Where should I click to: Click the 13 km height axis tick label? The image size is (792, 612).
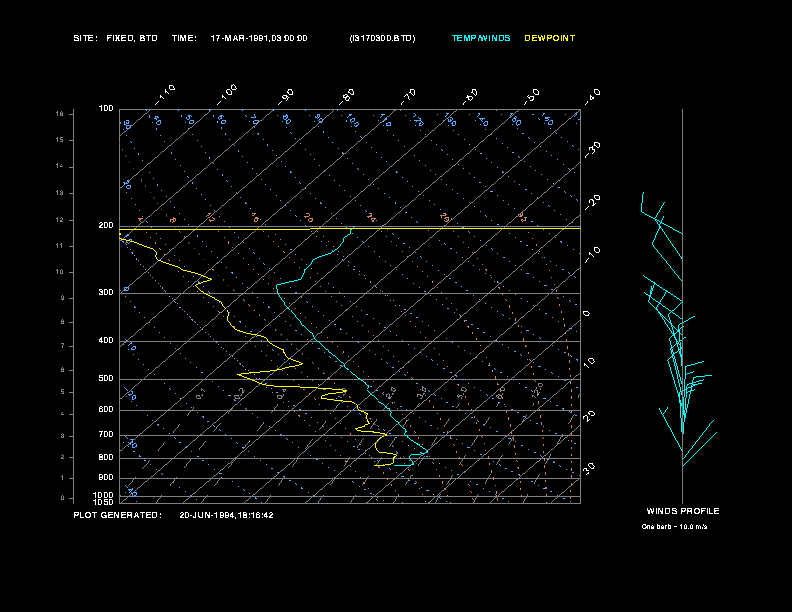pos(60,193)
